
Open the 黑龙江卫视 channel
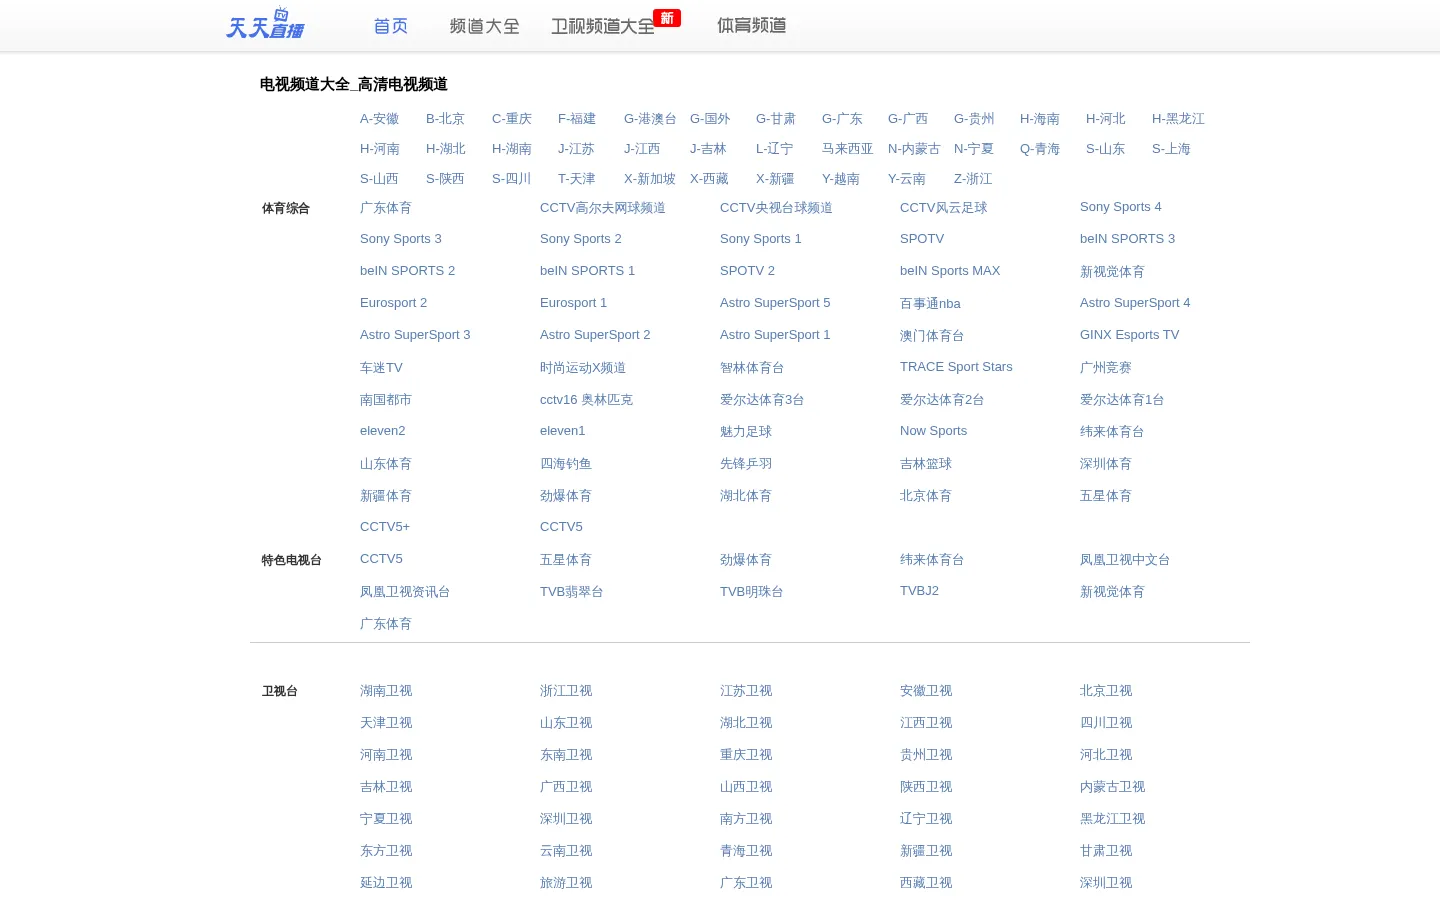tap(1112, 819)
